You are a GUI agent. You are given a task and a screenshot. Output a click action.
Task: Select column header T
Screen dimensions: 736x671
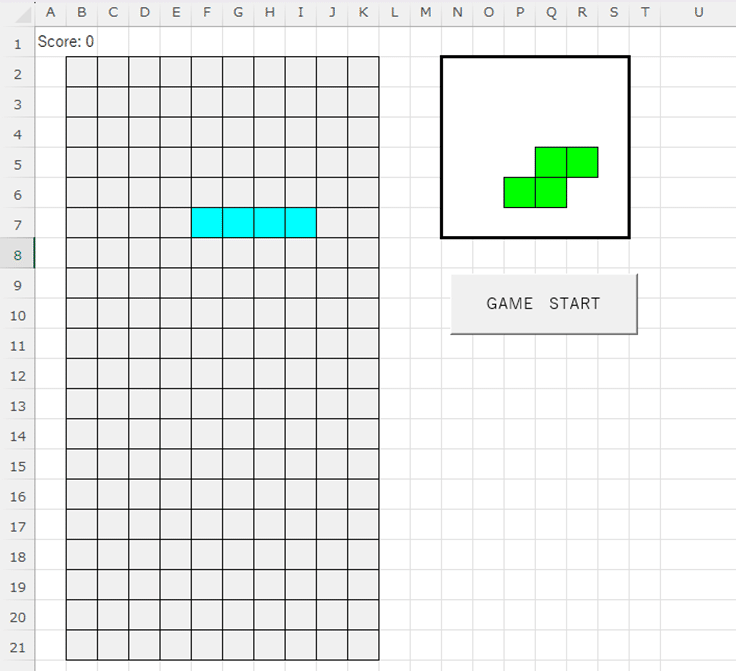click(x=645, y=13)
